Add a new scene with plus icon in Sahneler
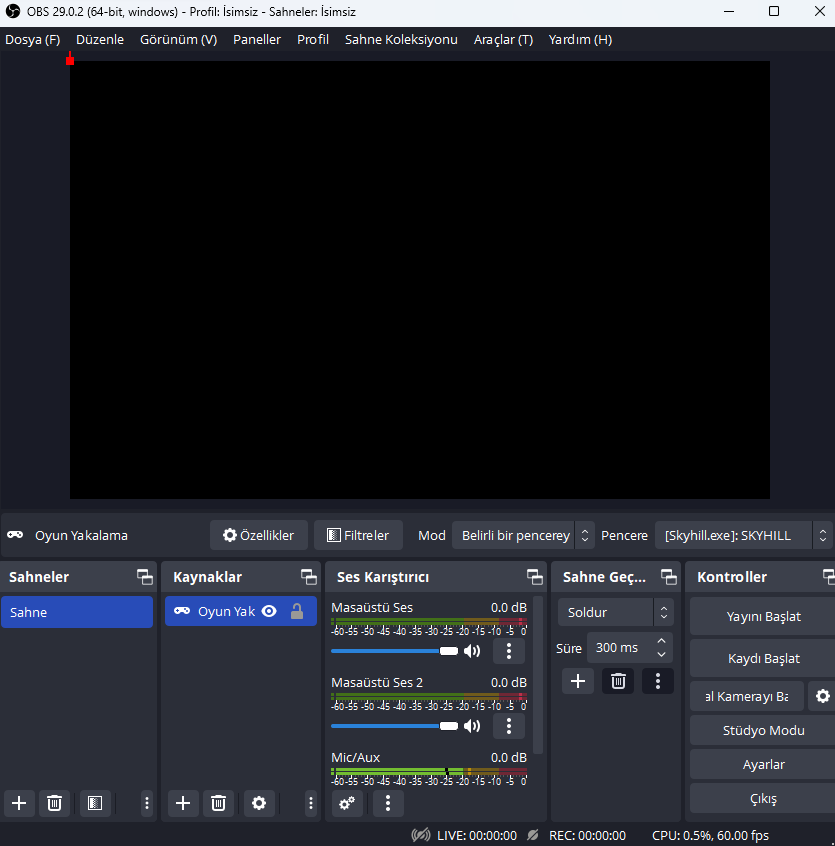This screenshot has height=846, width=835. (x=19, y=803)
